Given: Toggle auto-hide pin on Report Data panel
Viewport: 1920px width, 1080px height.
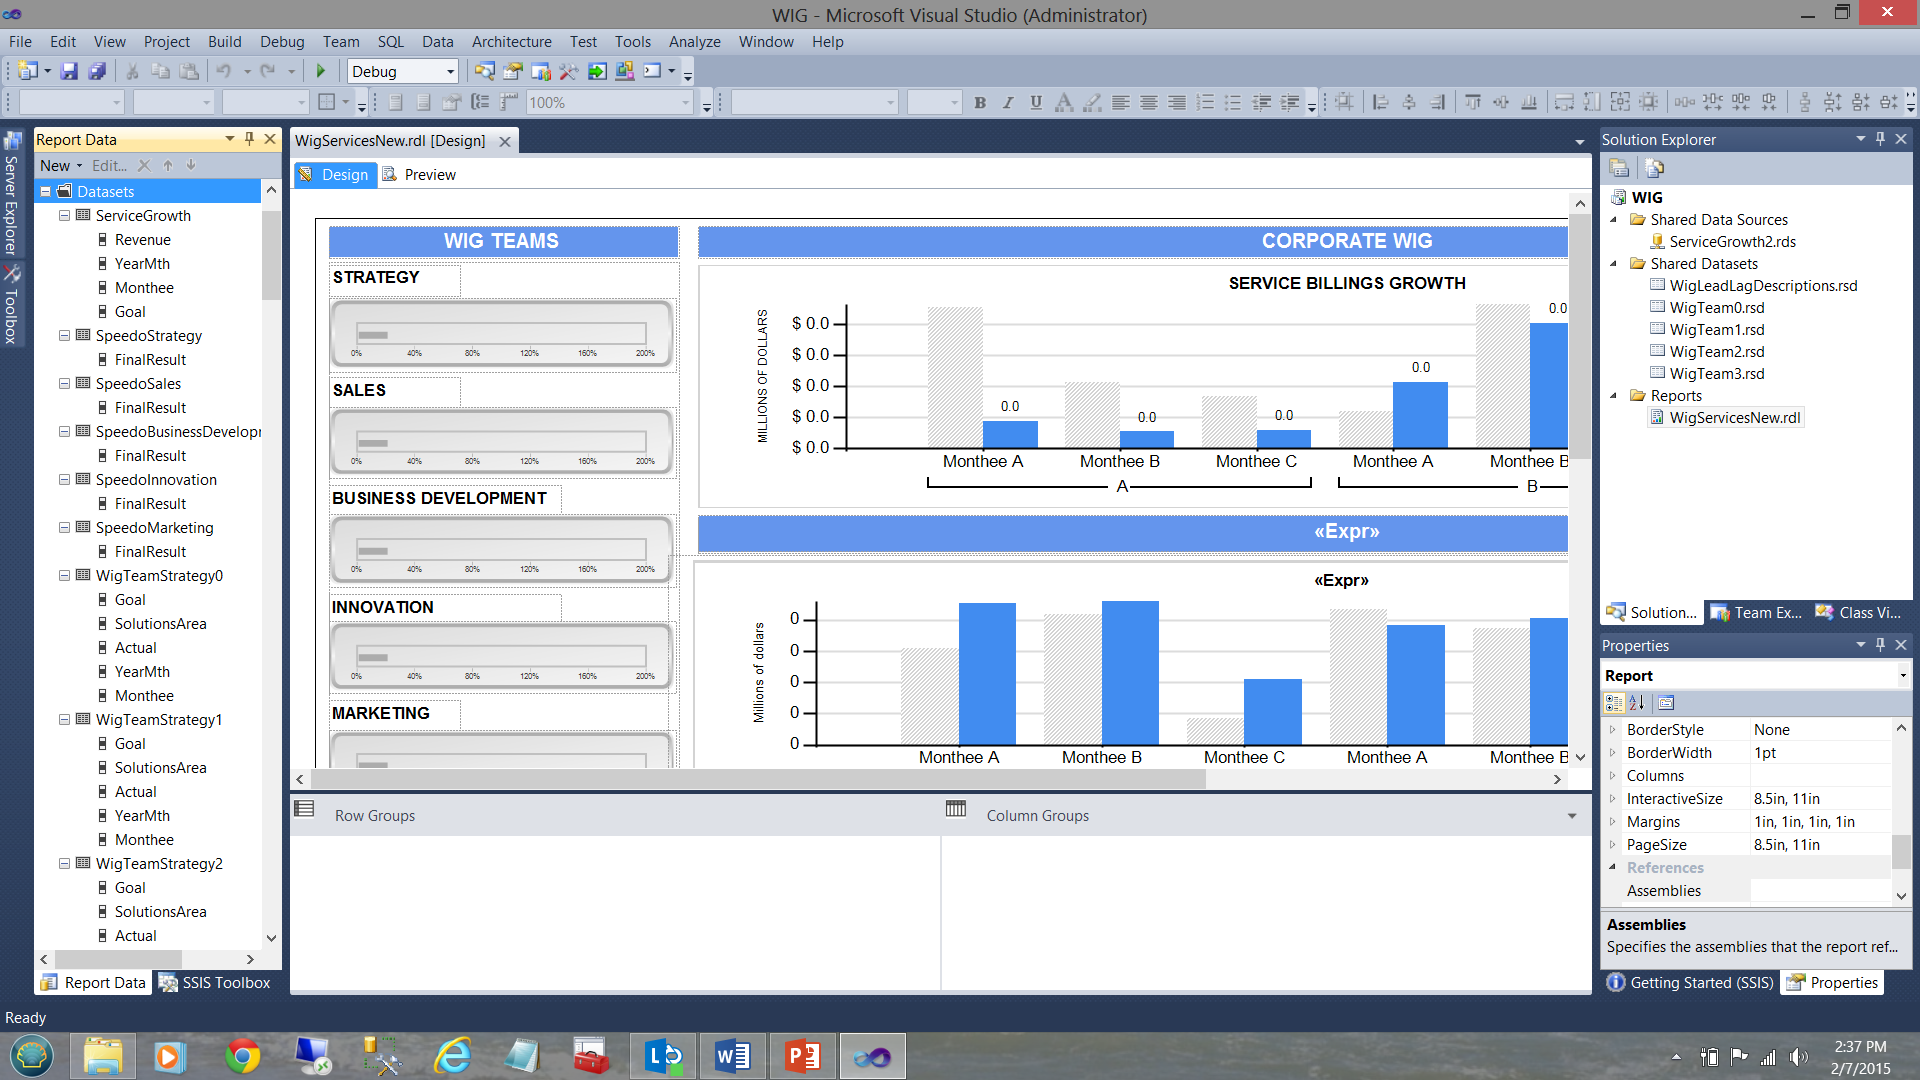Looking at the screenshot, I should pos(250,139).
